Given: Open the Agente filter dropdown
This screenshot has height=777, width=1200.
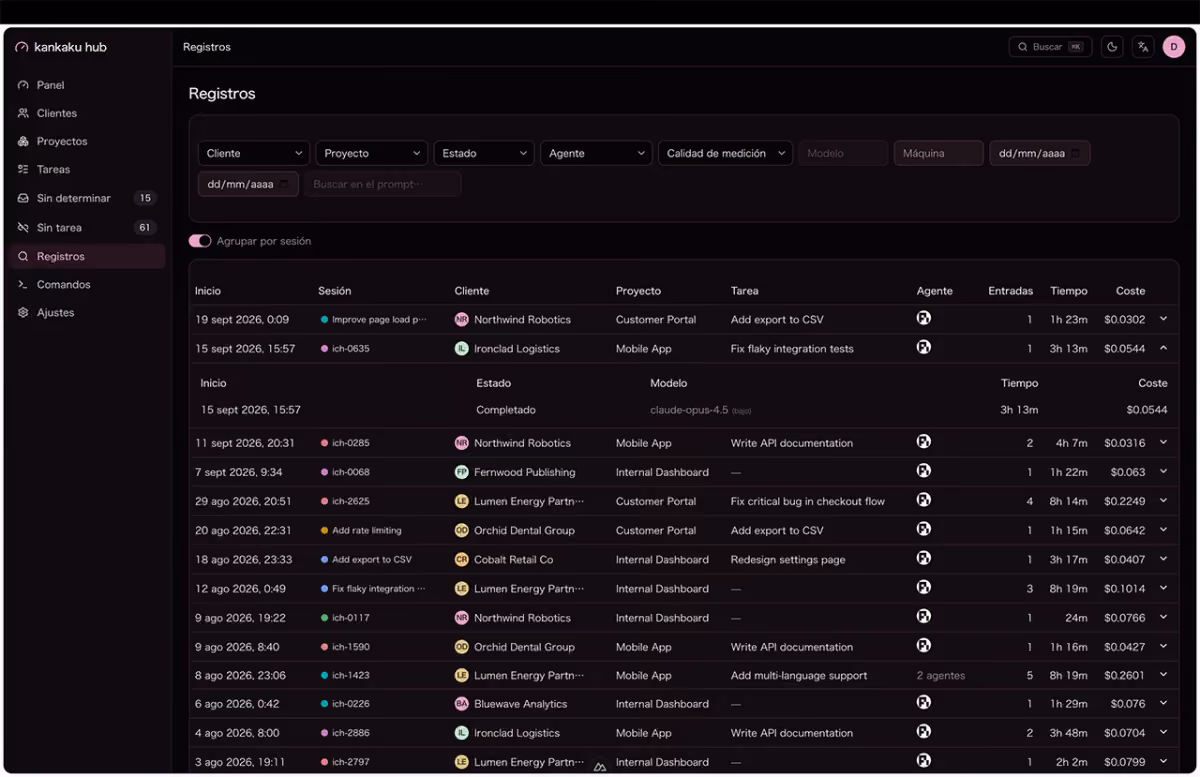Looking at the screenshot, I should pos(596,153).
